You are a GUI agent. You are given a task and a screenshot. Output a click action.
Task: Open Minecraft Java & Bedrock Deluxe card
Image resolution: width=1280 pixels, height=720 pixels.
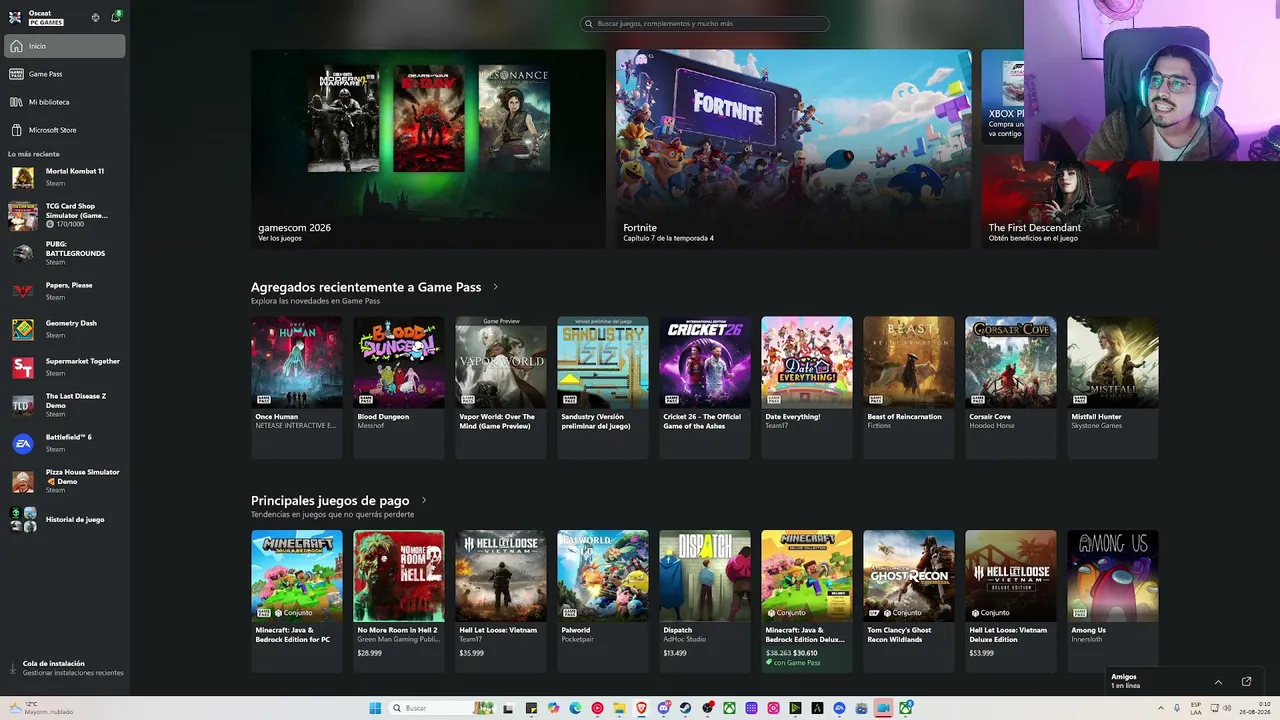[807, 601]
